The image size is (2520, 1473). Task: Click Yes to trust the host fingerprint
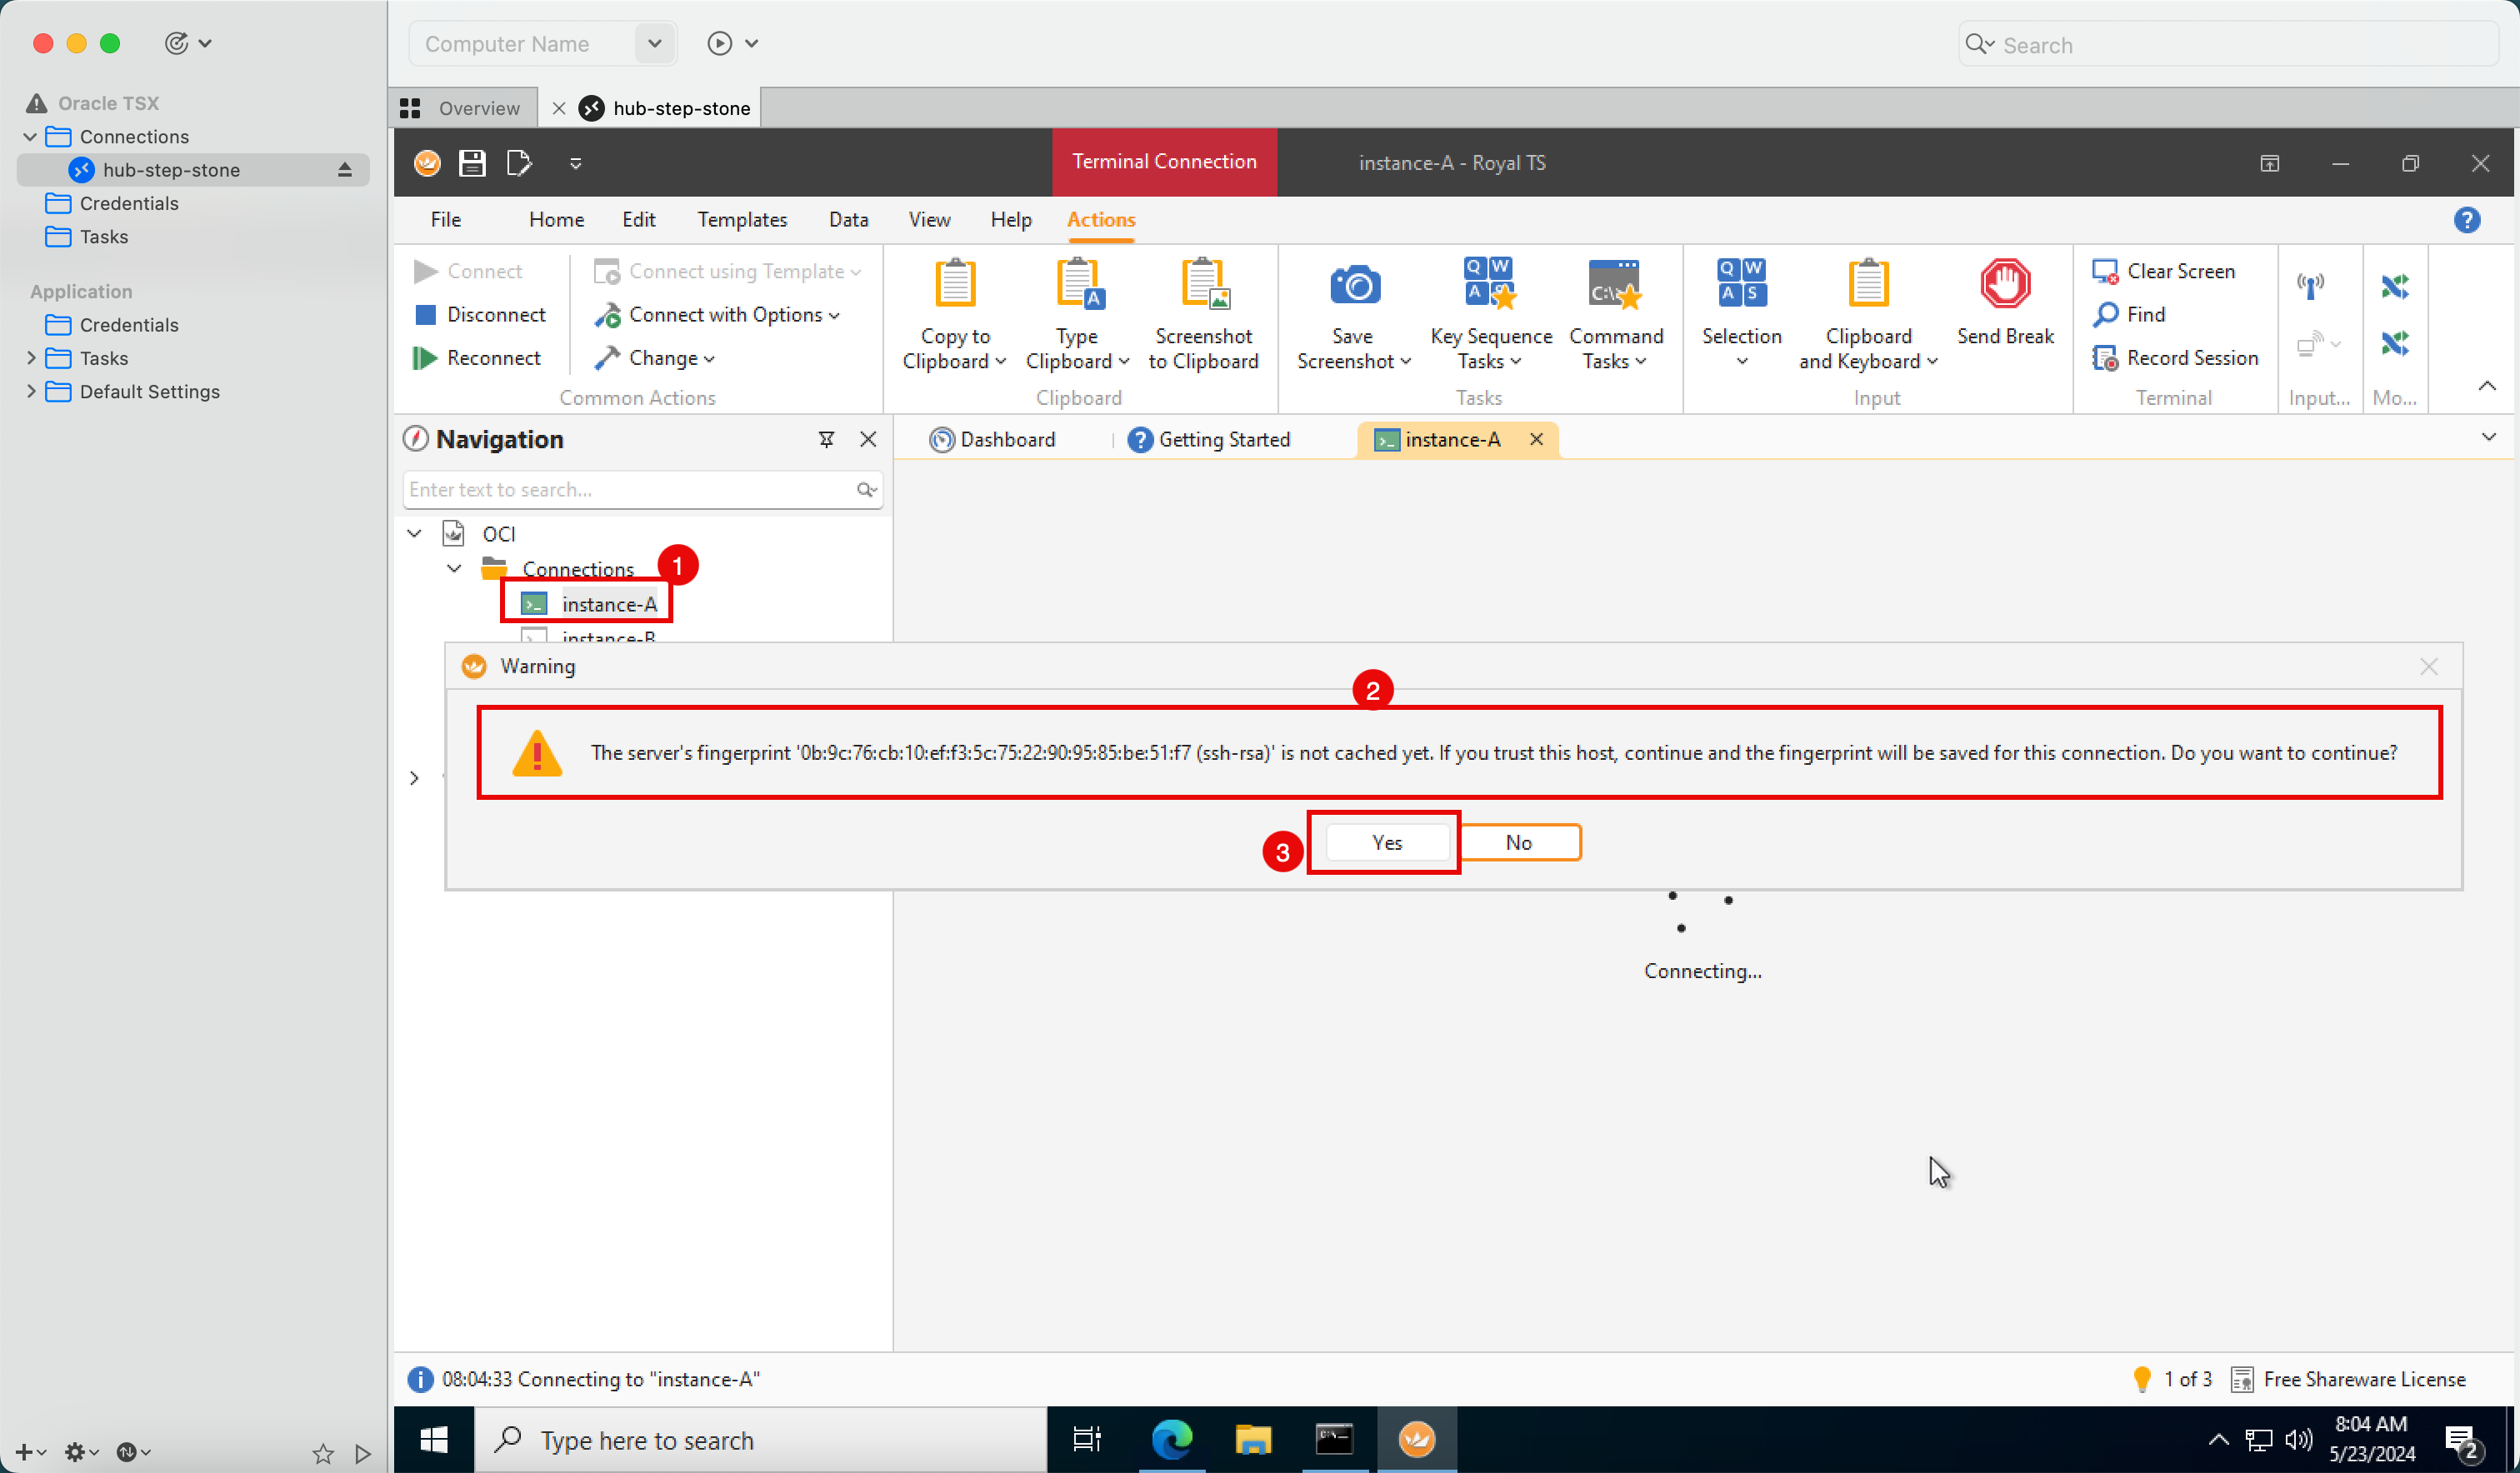[x=1387, y=841]
